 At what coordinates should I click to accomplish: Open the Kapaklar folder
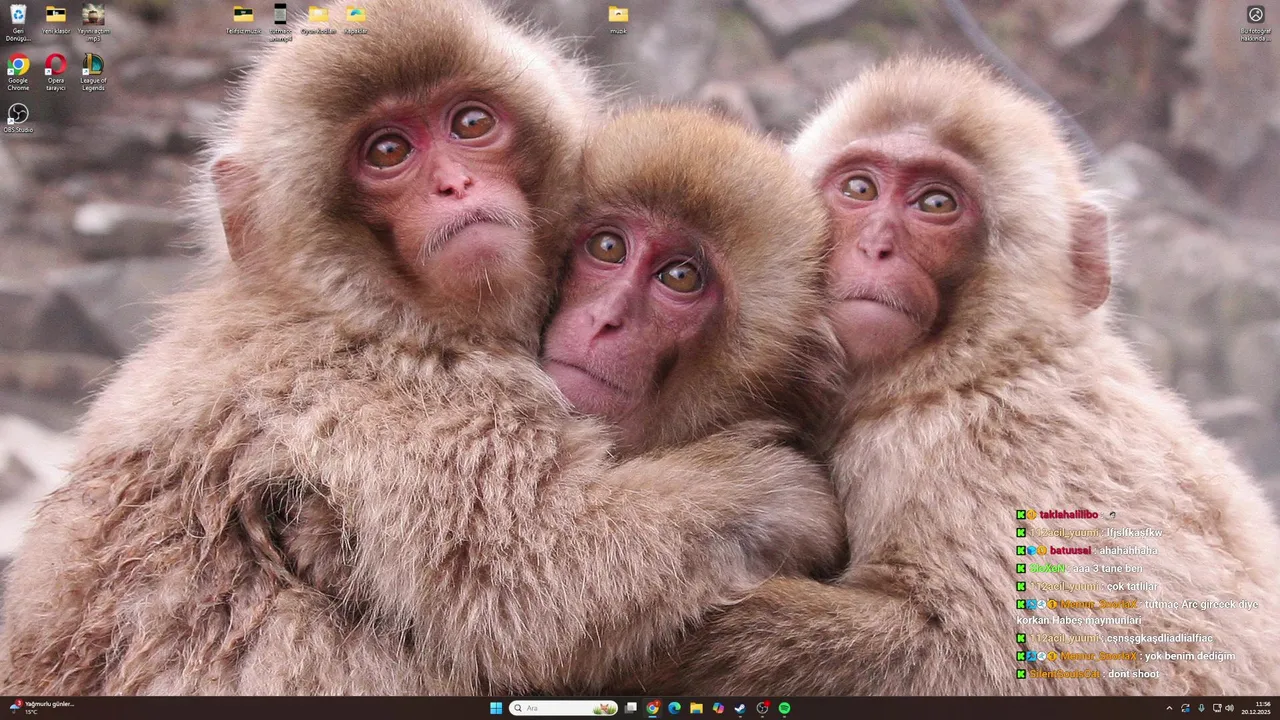coord(356,20)
